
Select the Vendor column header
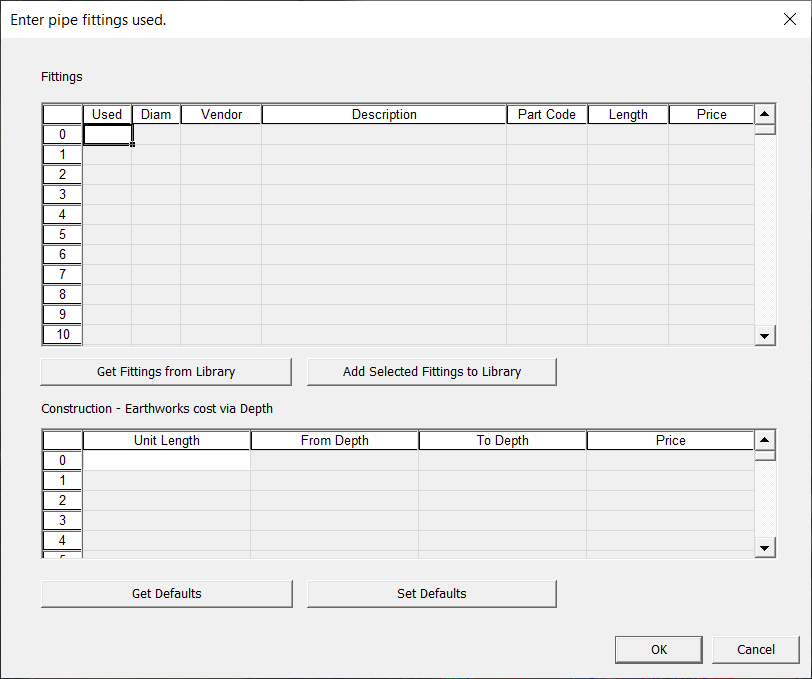[x=221, y=115]
